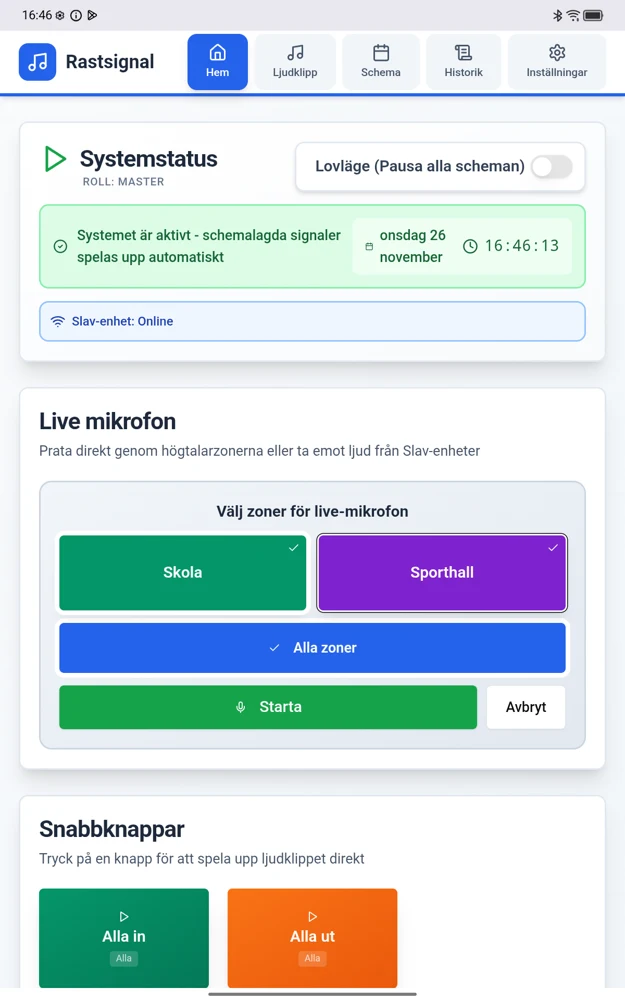Go to the Inställningar tab
The width and height of the screenshot is (625, 1000).
557,62
